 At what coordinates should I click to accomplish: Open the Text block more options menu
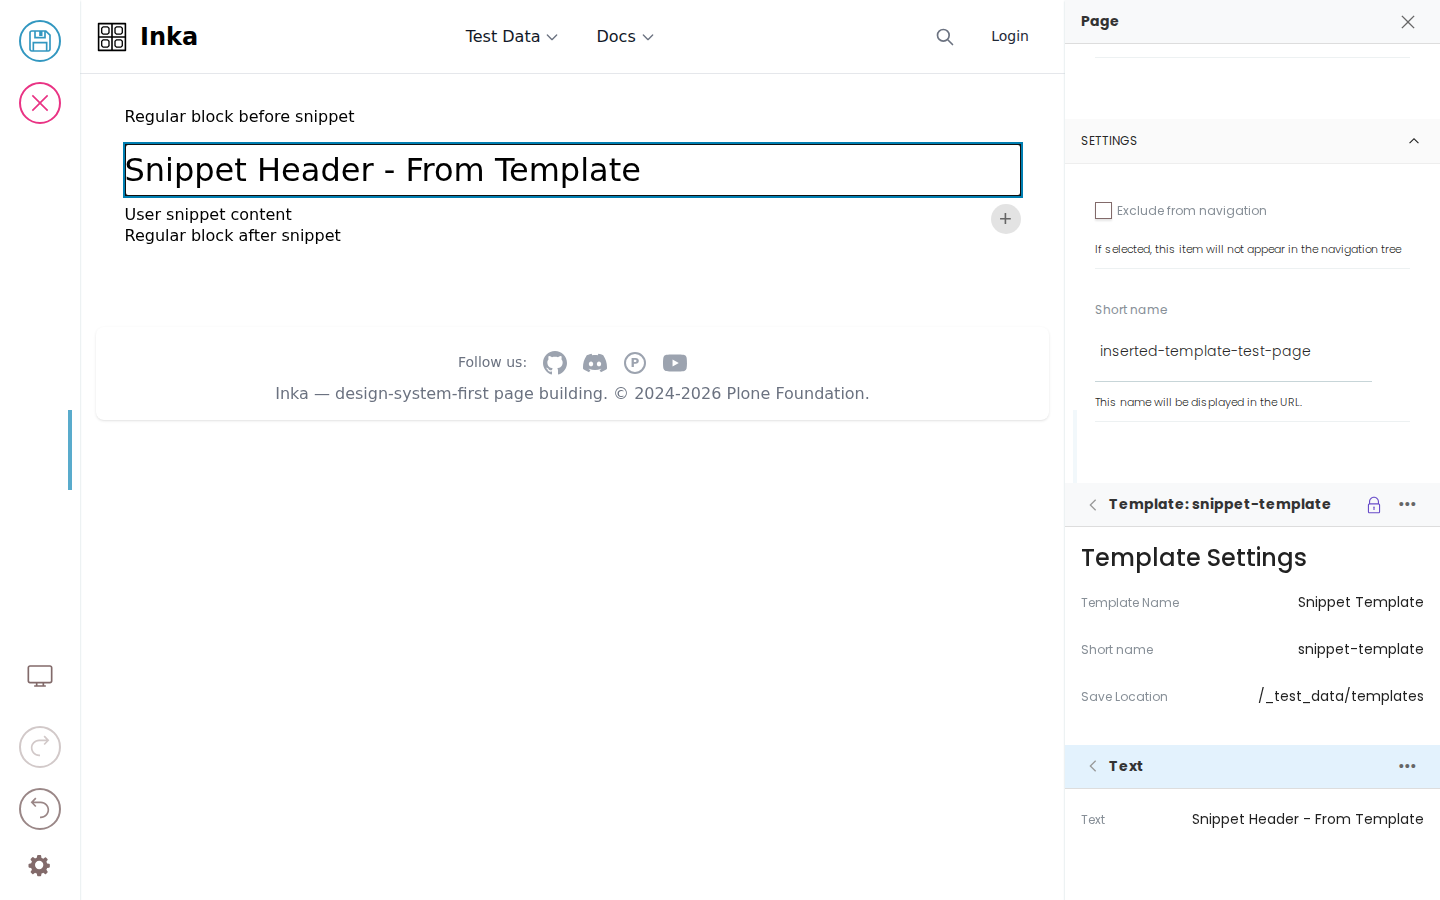(x=1407, y=766)
